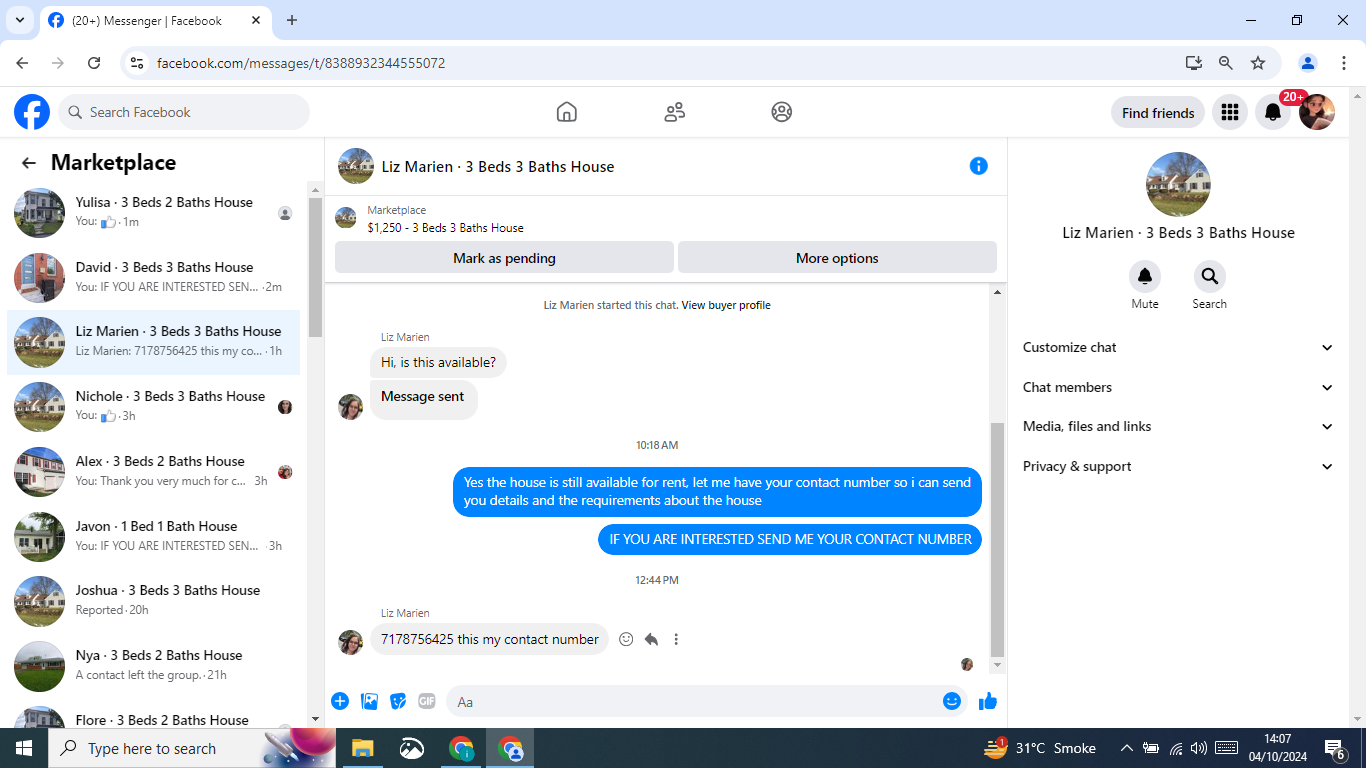Image resolution: width=1366 pixels, height=768 pixels.
Task: Open the conversation information icon
Action: point(979,166)
